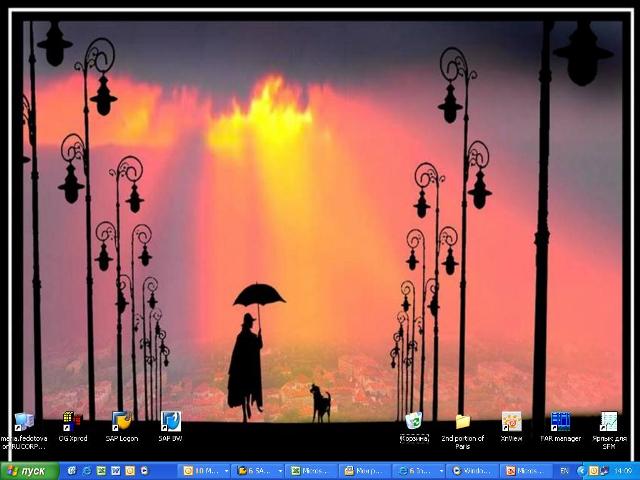The width and height of the screenshot is (640, 480).
Task: Launch Windows Media Player from Quick Launch
Action: coord(144,471)
